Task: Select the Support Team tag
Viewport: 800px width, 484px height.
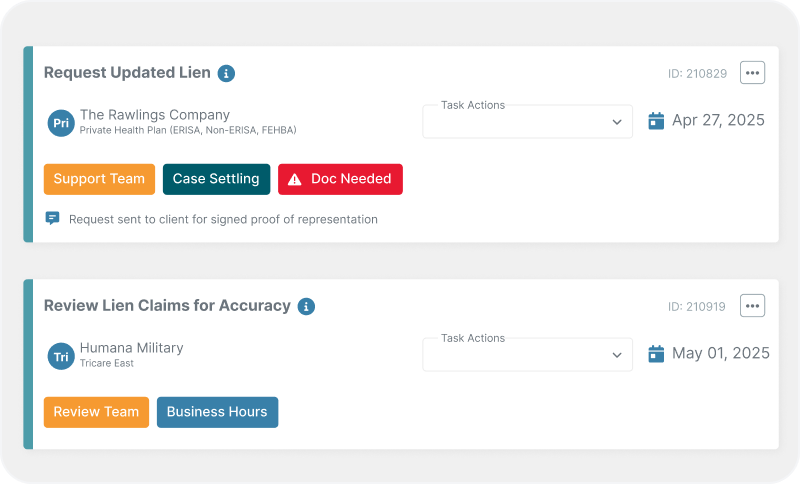Action: click(x=99, y=179)
